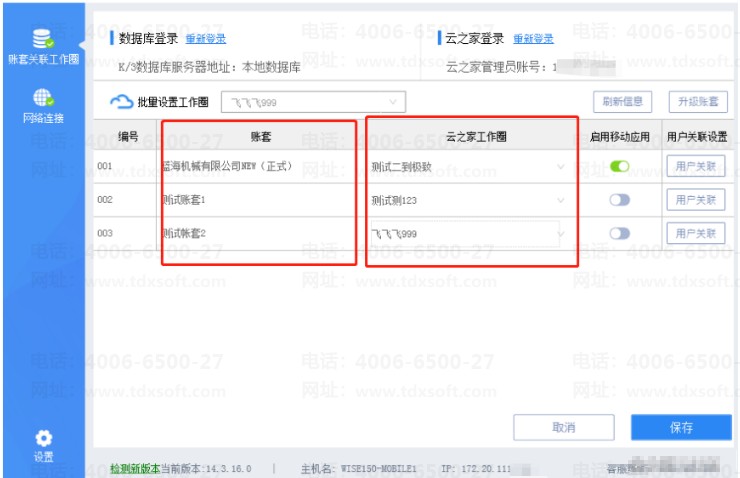The width and height of the screenshot is (740, 478).
Task: Click the cloud icon beside 批量设置工作圈
Action: click(121, 101)
